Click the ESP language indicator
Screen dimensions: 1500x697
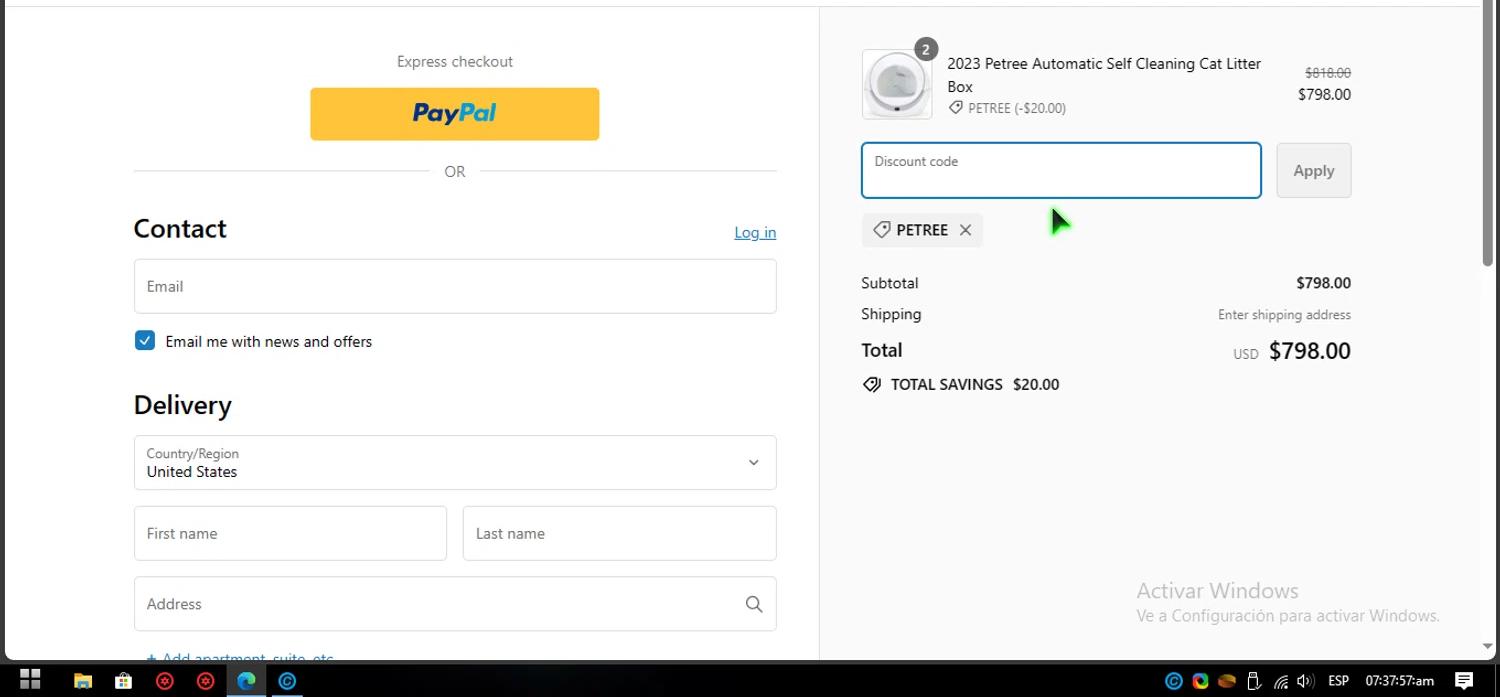click(1338, 681)
